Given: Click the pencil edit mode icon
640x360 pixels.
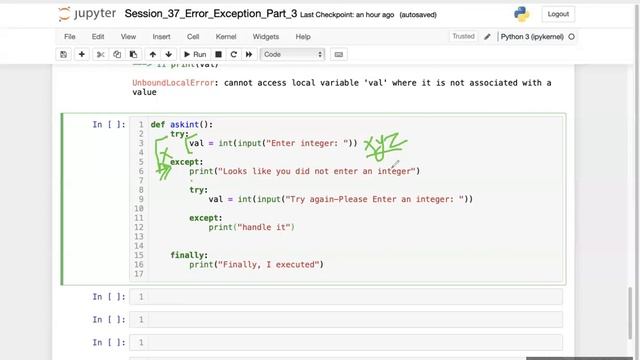Looking at the screenshot, I should click(x=487, y=37).
